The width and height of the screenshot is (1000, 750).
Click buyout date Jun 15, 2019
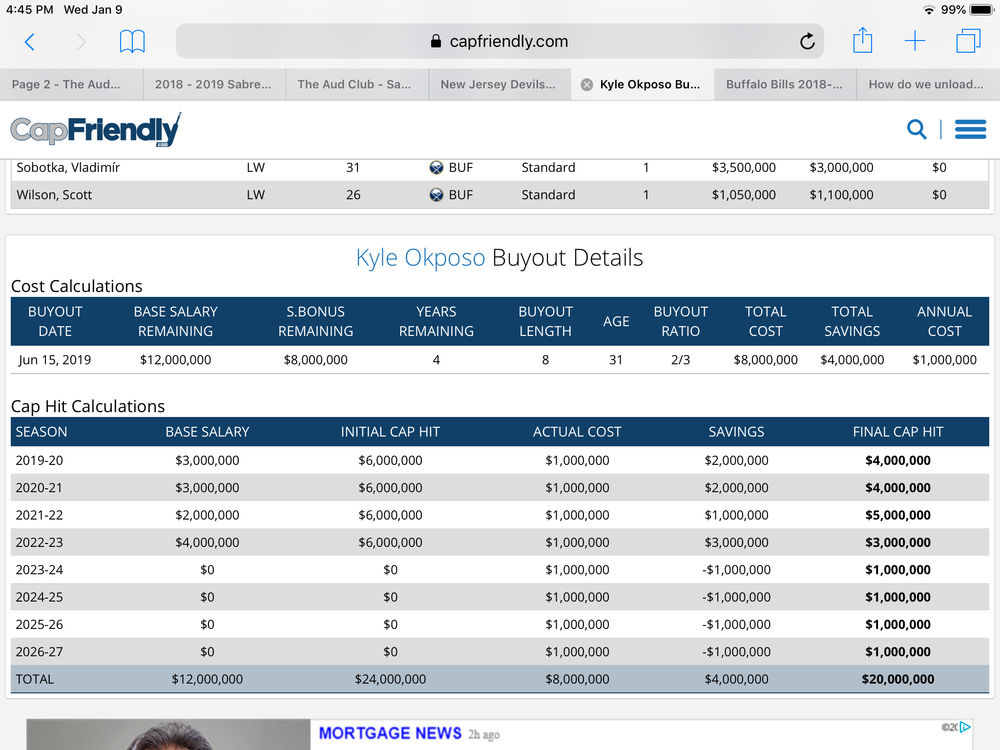pyautogui.click(x=55, y=360)
